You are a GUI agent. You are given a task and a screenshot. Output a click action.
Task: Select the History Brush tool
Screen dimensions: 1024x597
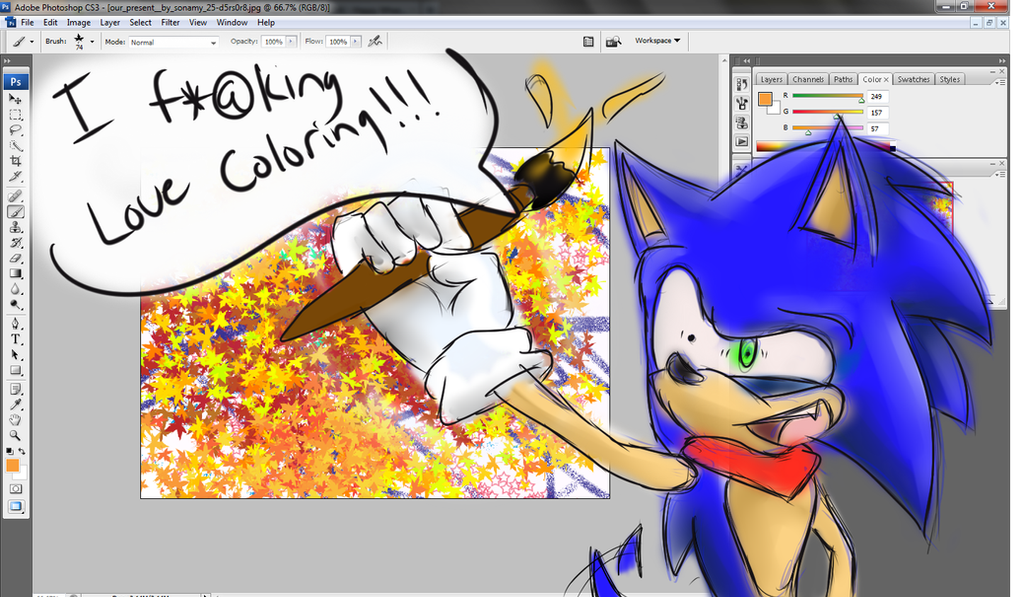[x=16, y=243]
